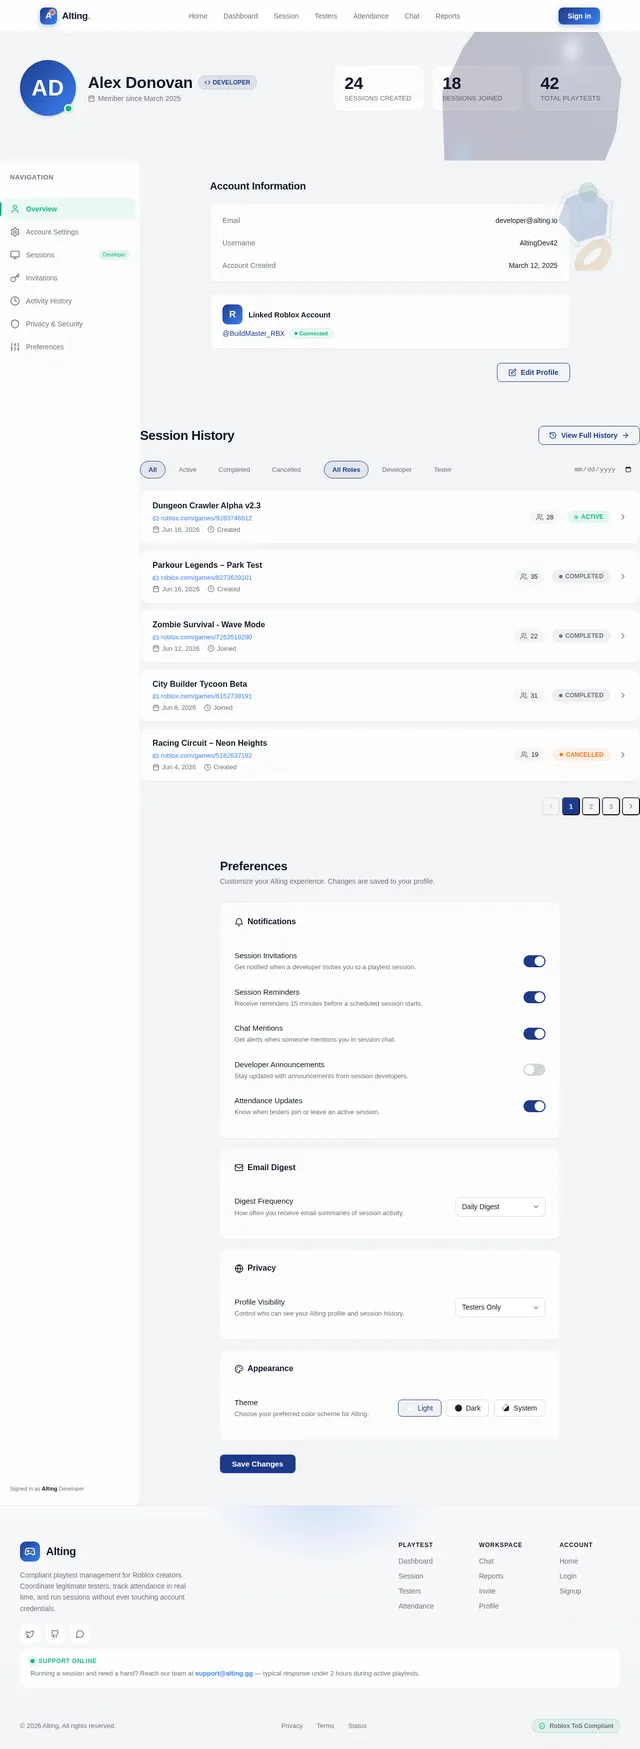Viewport: 640px width, 1749px height.
Task: Click the gear icon beside Account Settings
Action: [x=15, y=232]
